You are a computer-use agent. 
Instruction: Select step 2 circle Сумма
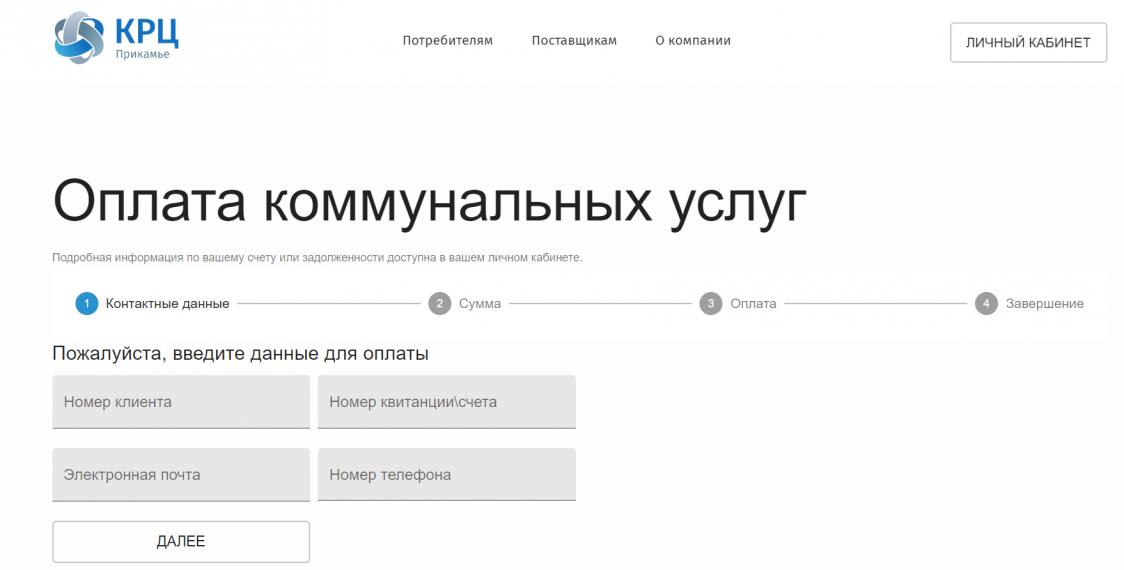(439, 304)
